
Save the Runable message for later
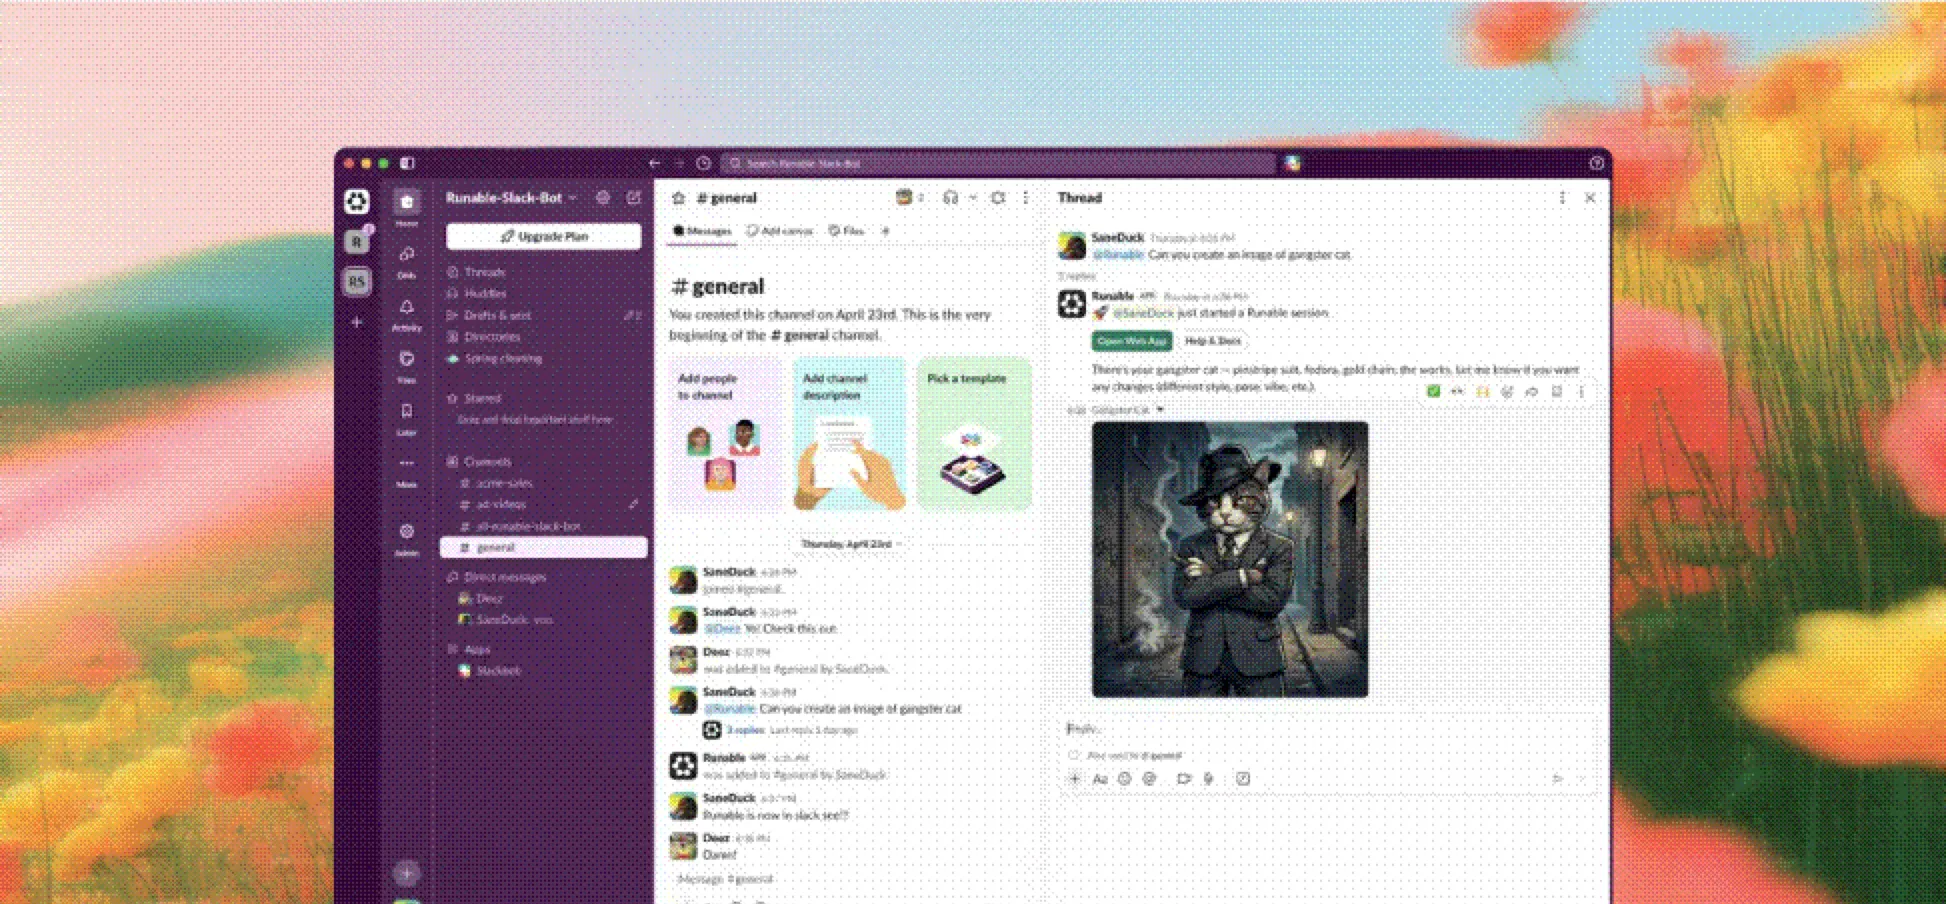point(1556,391)
